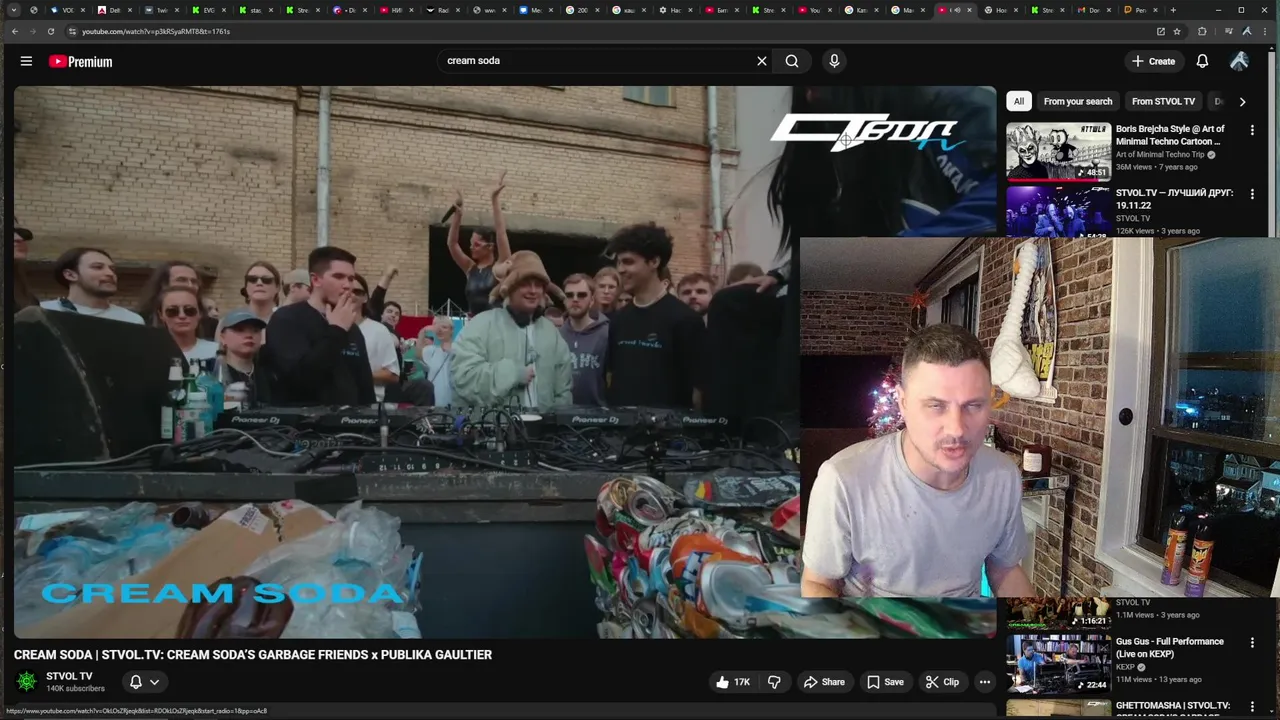The image size is (1280, 720).
Task: Clear the 'cream soda' search text
Action: pyautogui.click(x=761, y=61)
